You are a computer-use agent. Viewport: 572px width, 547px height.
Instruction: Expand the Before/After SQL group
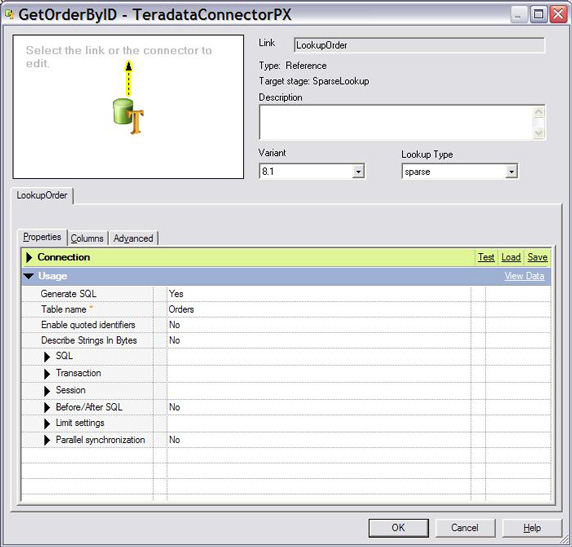tap(47, 408)
